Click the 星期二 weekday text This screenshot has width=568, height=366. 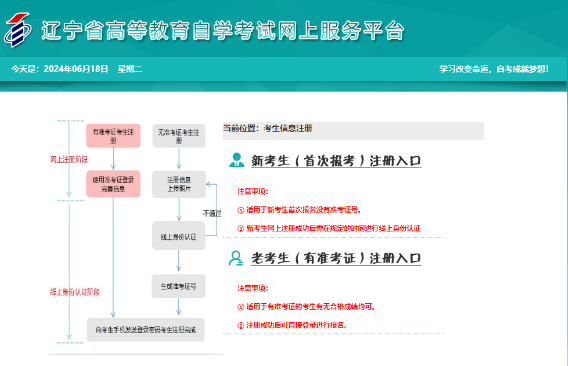pos(130,69)
